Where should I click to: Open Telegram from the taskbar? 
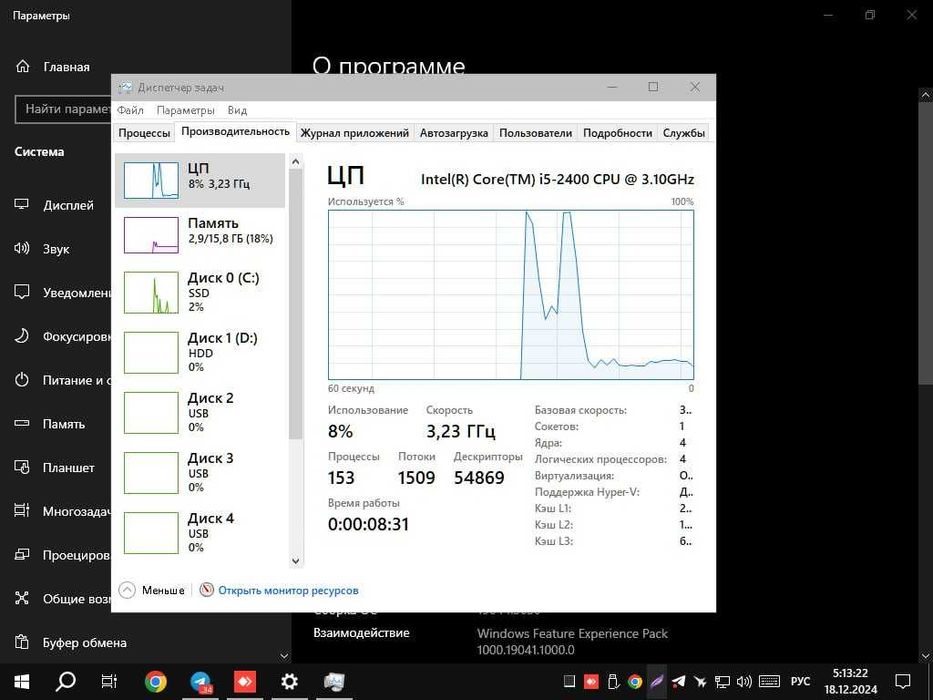coord(201,682)
